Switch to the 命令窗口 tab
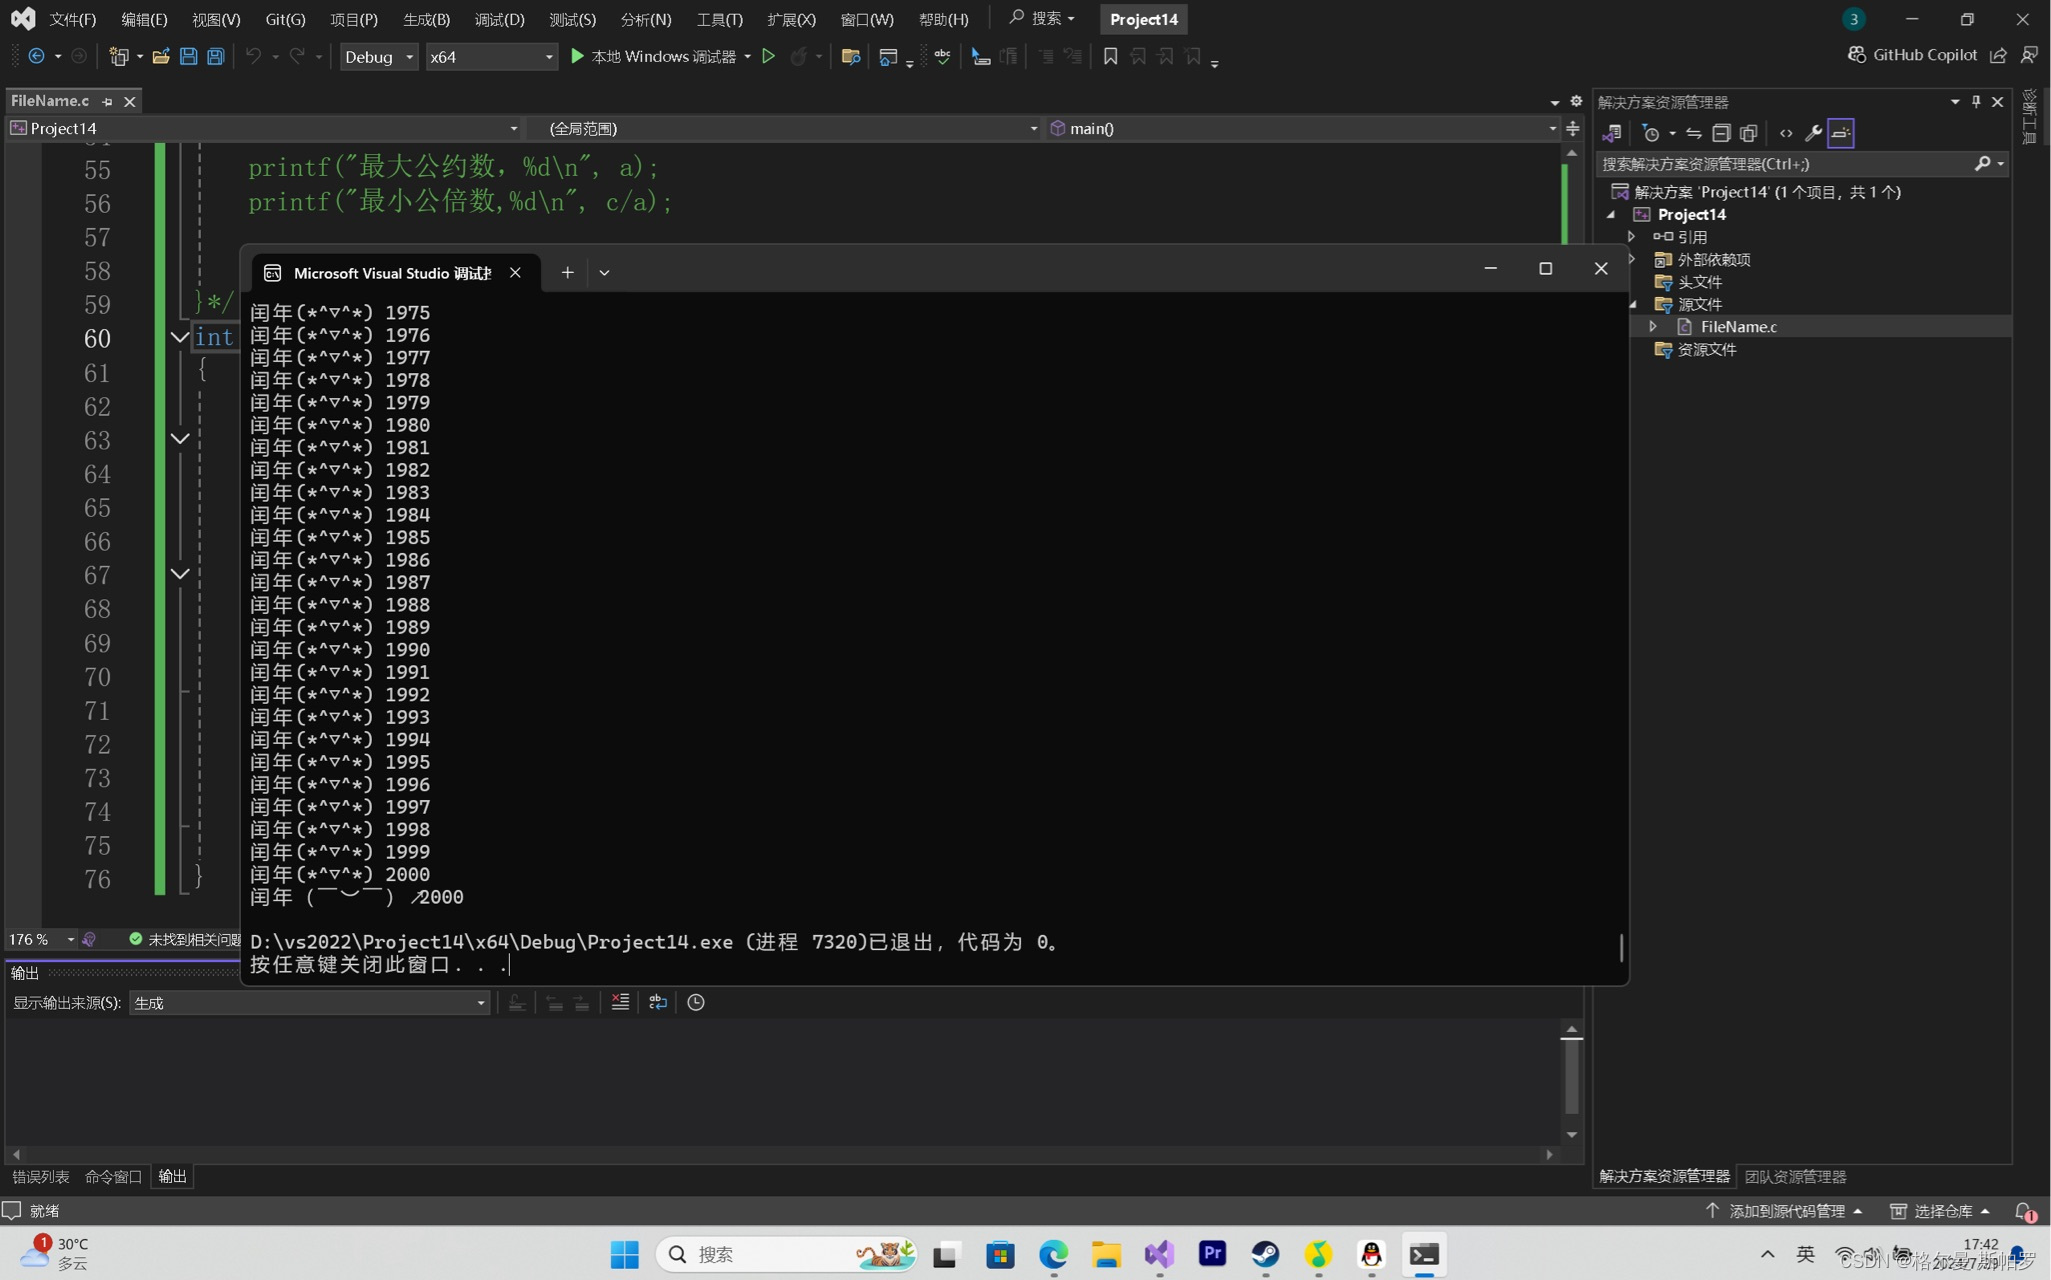The height and width of the screenshot is (1280, 2051). point(113,1177)
